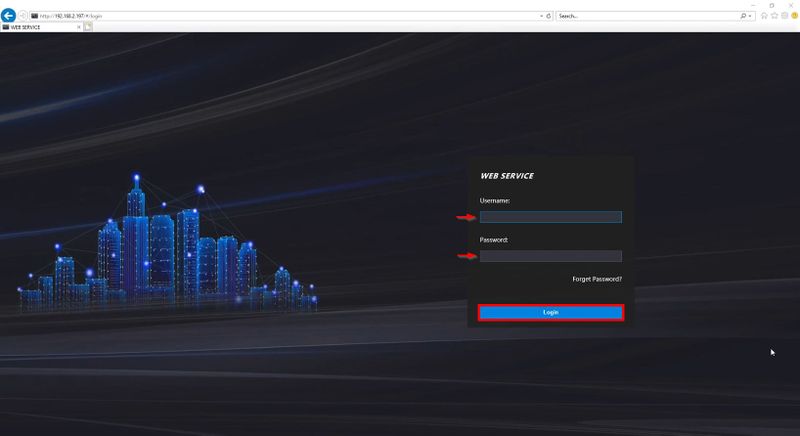
Task: Click the address bar URL field
Action: [x=284, y=16]
